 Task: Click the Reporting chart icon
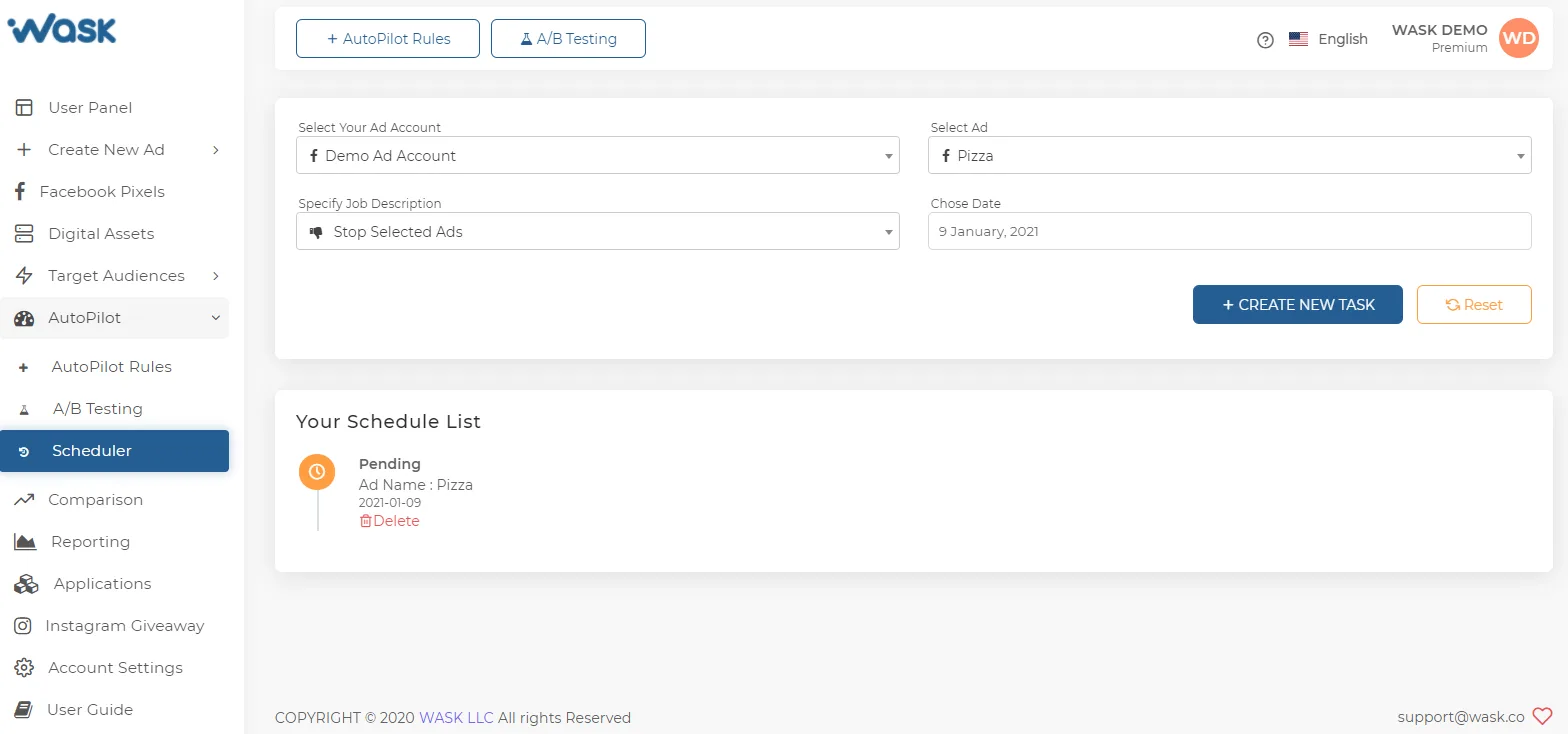25,542
